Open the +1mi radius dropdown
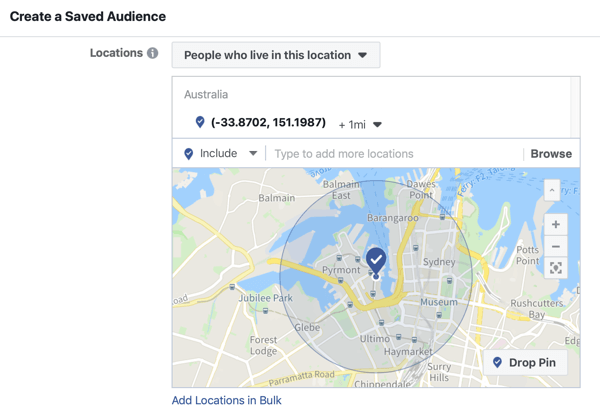Image resolution: width=600 pixels, height=417 pixels. coord(361,124)
